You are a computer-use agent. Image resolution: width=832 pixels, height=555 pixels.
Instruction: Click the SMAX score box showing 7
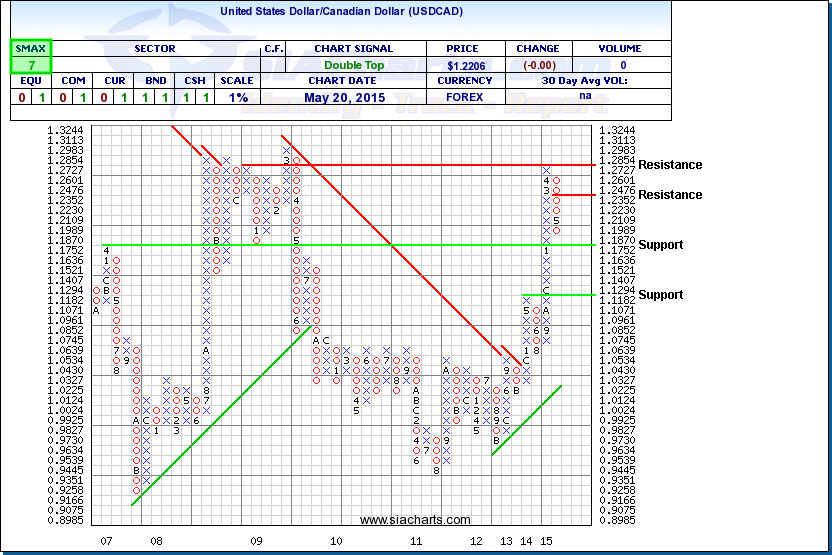(x=30, y=65)
